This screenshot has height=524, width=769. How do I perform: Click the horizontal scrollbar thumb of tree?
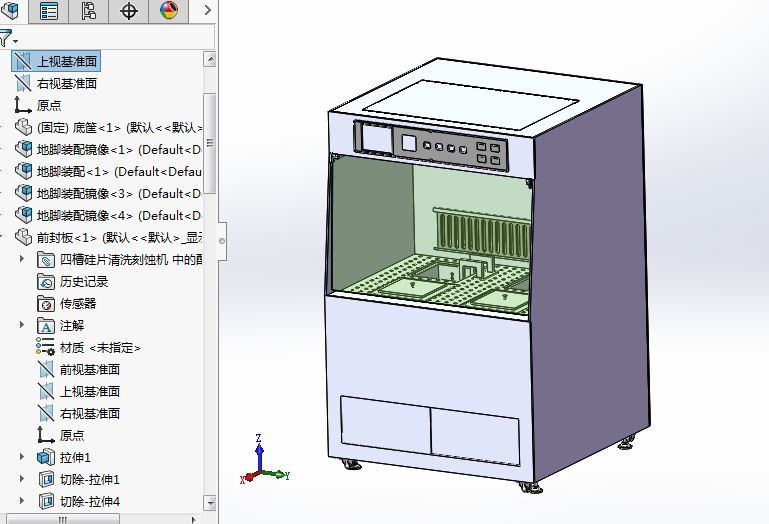point(62,519)
